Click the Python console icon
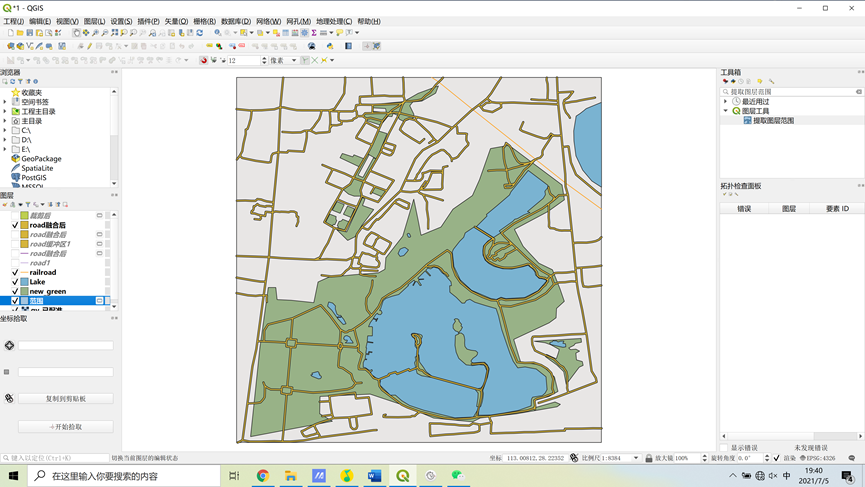Screen dimensions: 865x487 [x=330, y=46]
